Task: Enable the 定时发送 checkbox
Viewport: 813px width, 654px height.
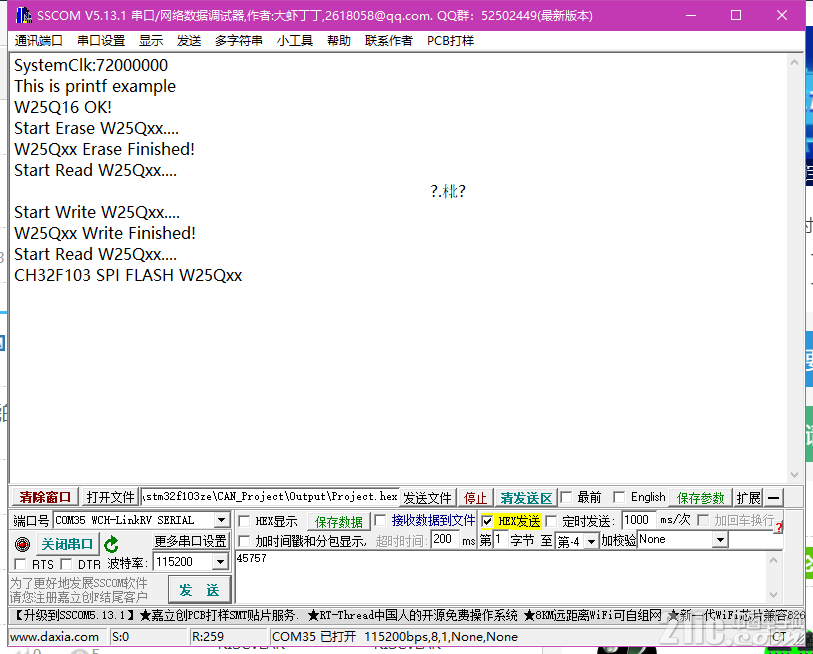Action: [x=552, y=521]
